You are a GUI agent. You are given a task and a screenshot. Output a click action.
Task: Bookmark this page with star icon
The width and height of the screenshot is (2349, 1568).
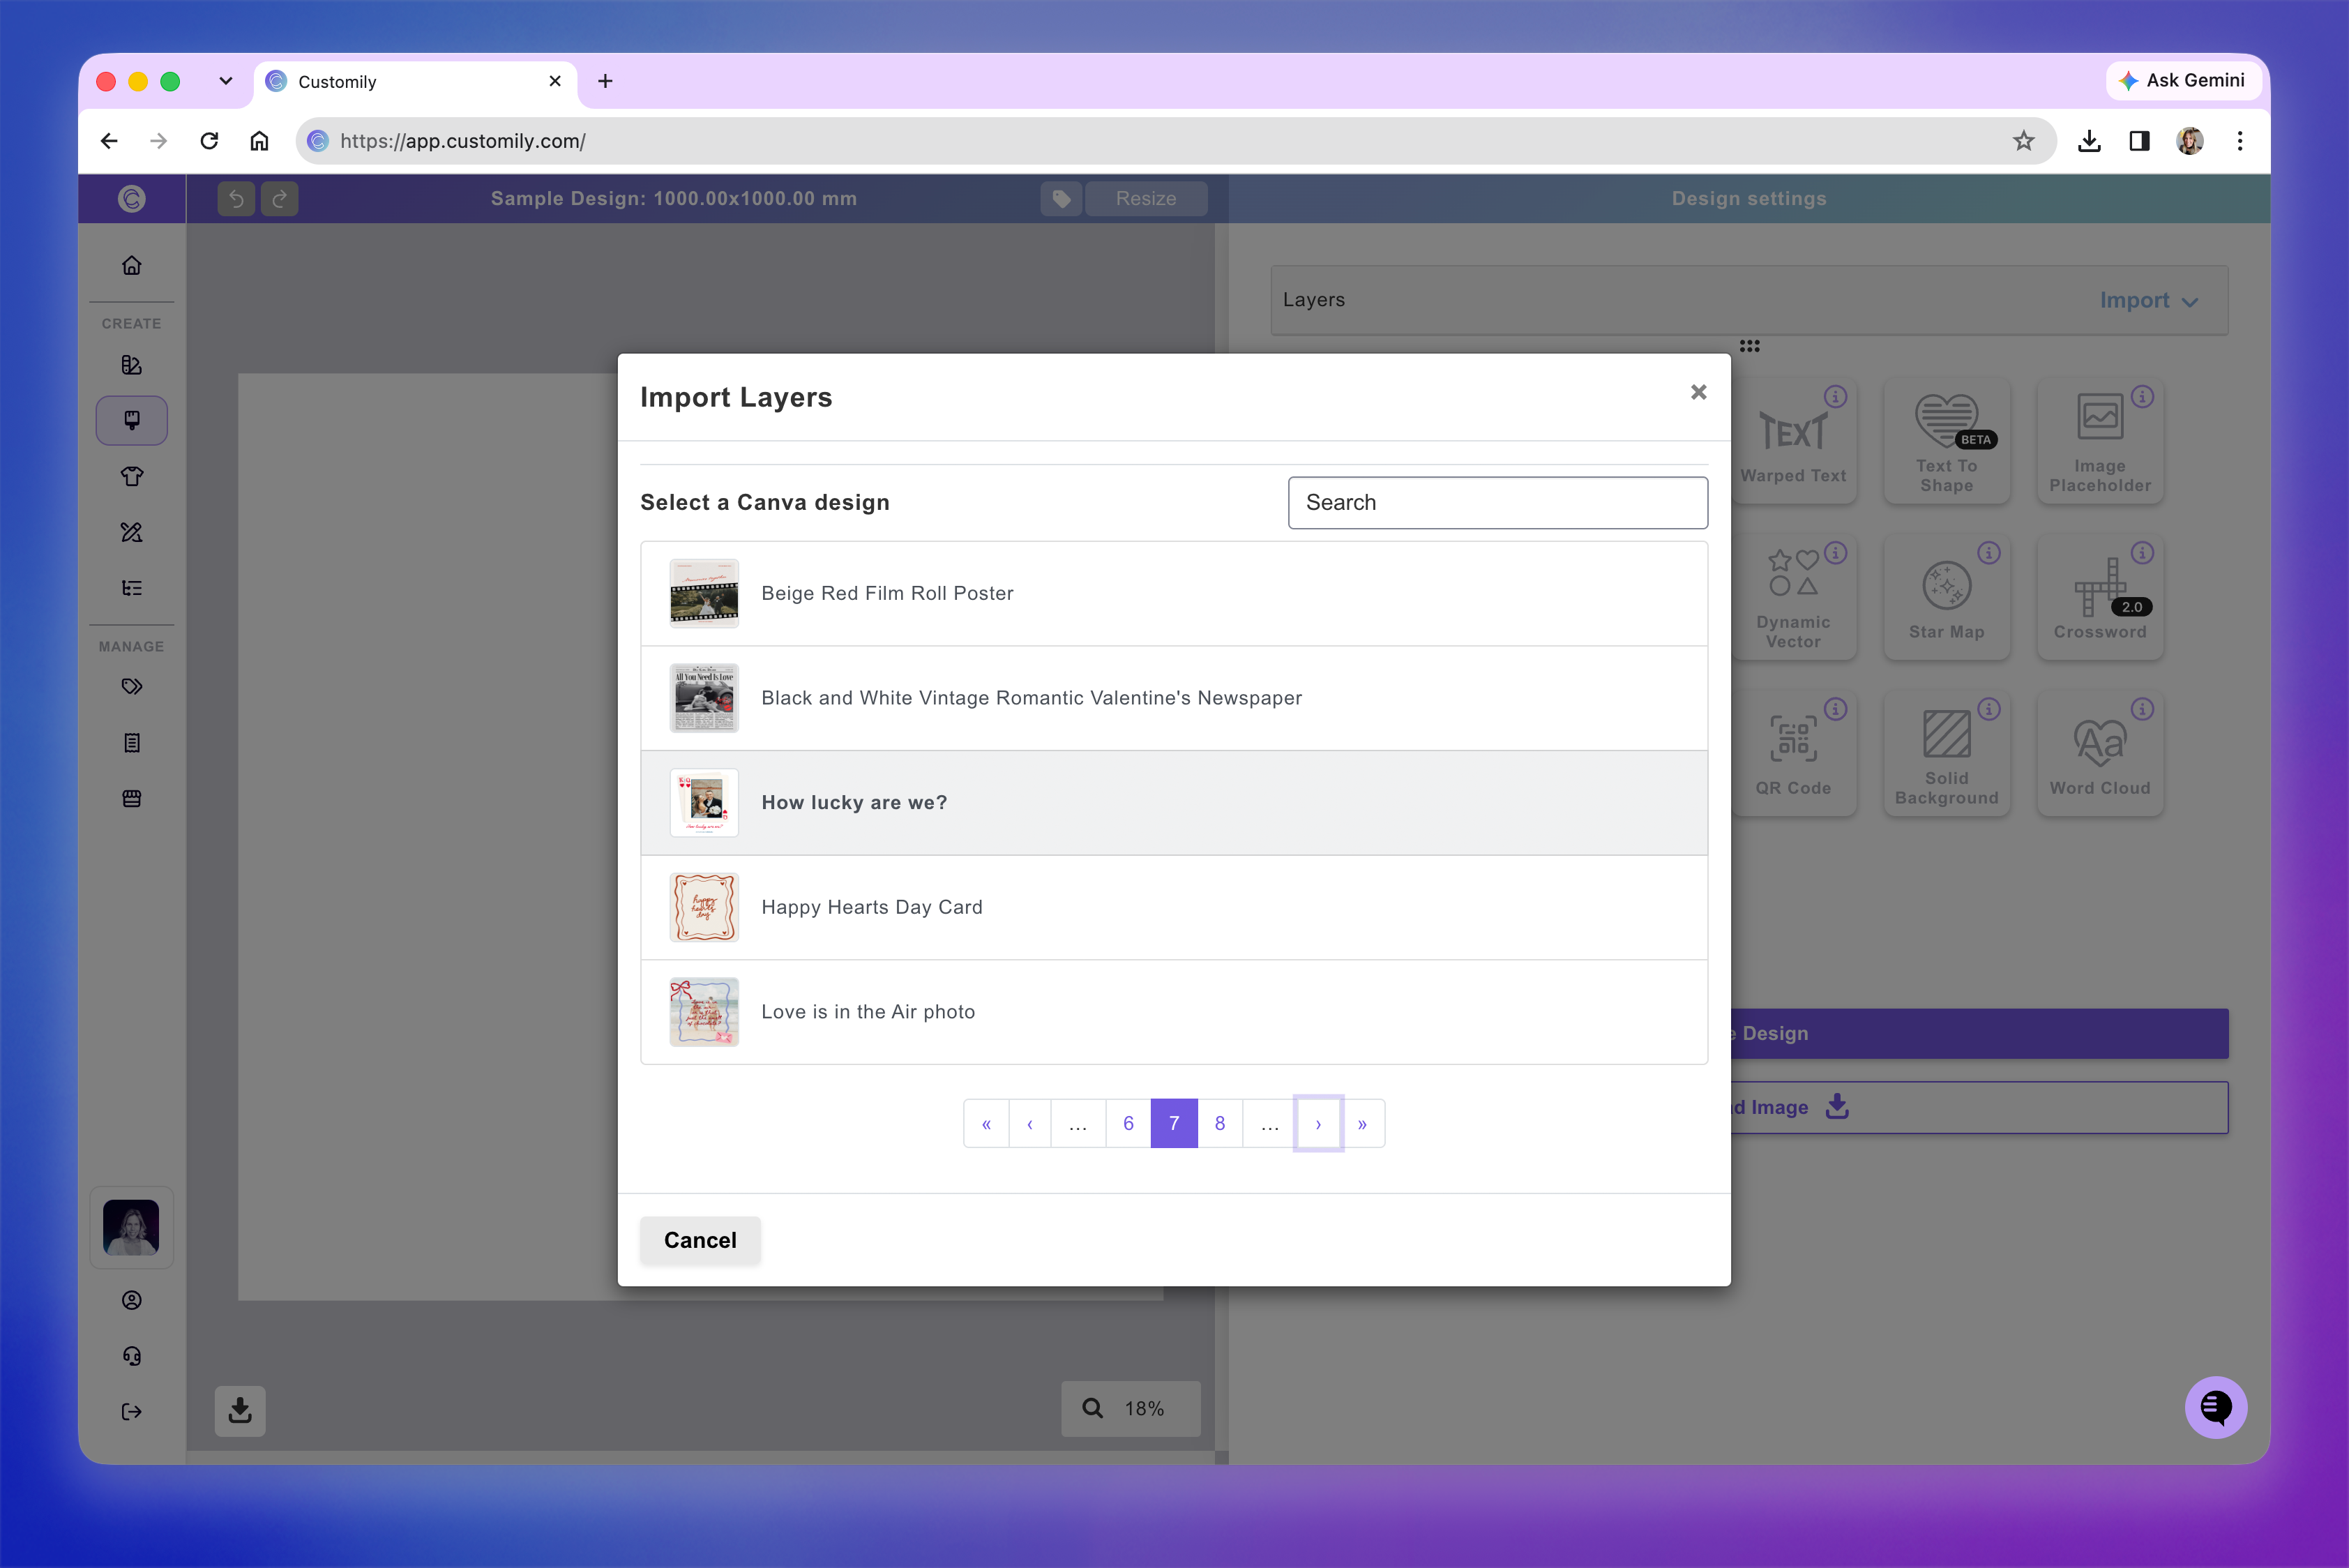2024,141
